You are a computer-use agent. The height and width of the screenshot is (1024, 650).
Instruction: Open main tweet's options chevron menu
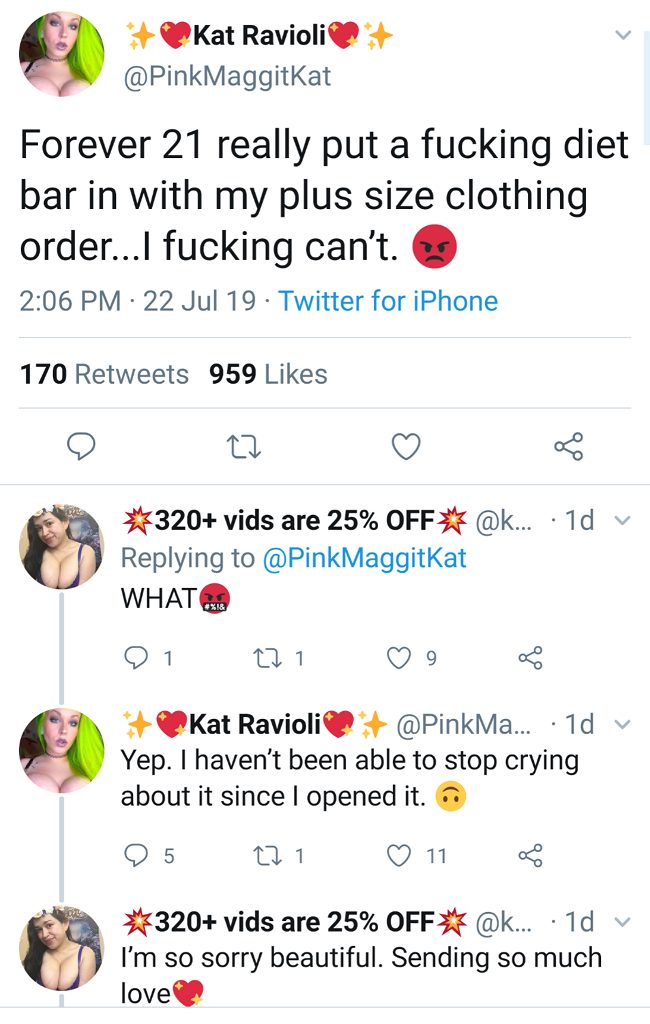tap(623, 37)
